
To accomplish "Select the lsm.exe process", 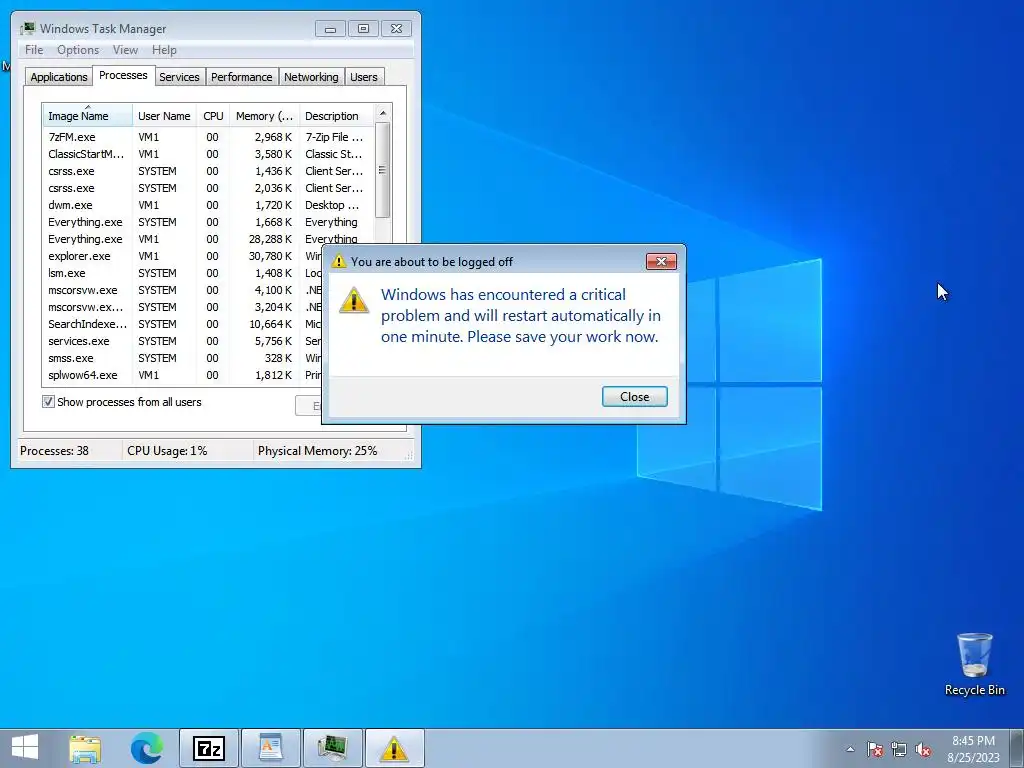I will tap(183, 273).
